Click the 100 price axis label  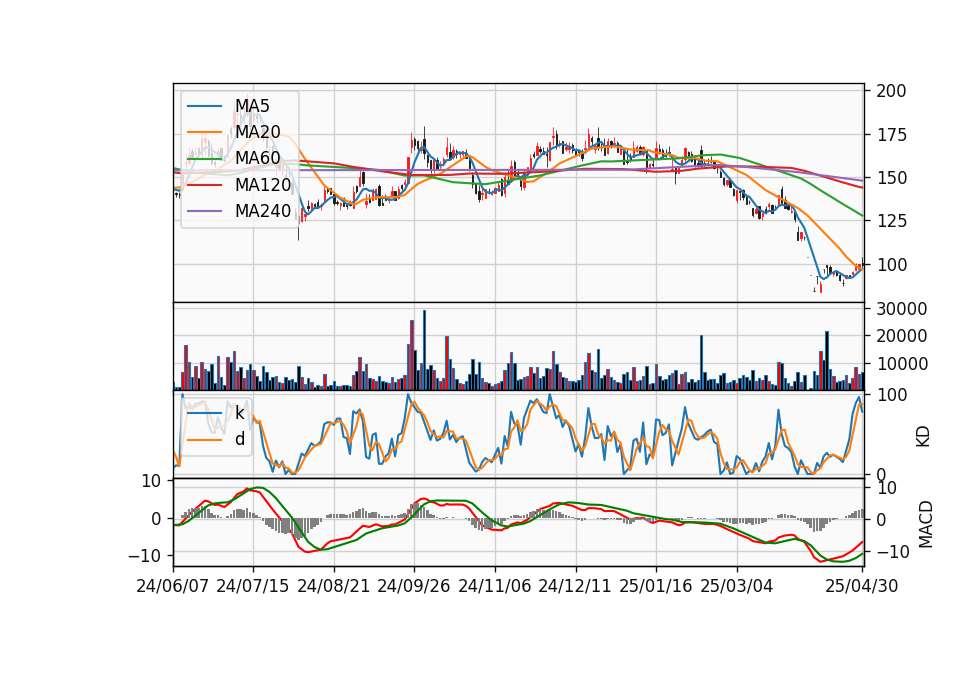point(891,265)
